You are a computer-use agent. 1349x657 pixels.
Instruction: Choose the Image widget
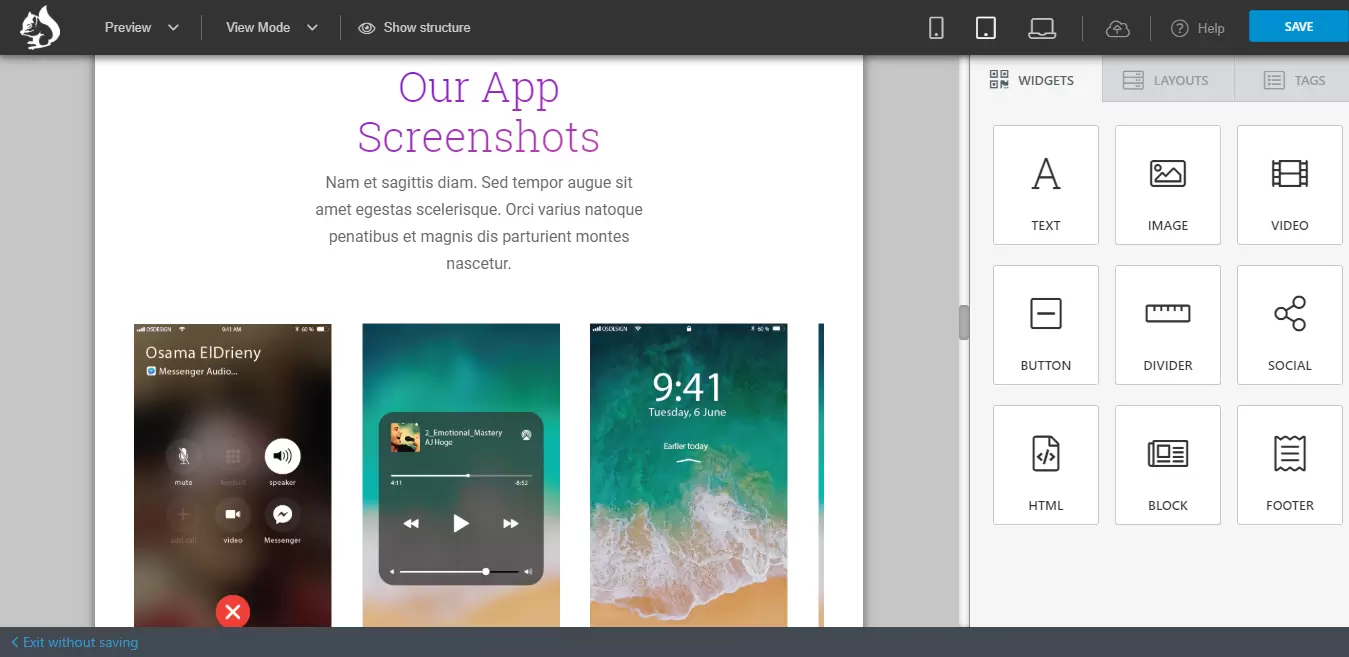point(1167,185)
